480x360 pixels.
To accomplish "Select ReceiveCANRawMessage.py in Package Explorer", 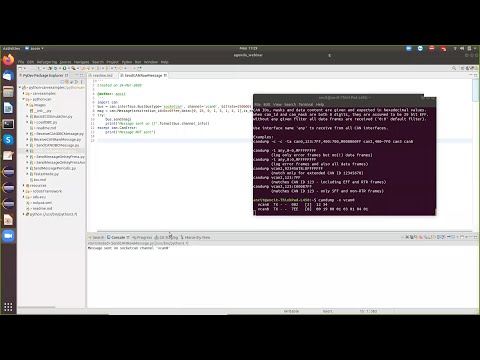I will click(x=55, y=139).
